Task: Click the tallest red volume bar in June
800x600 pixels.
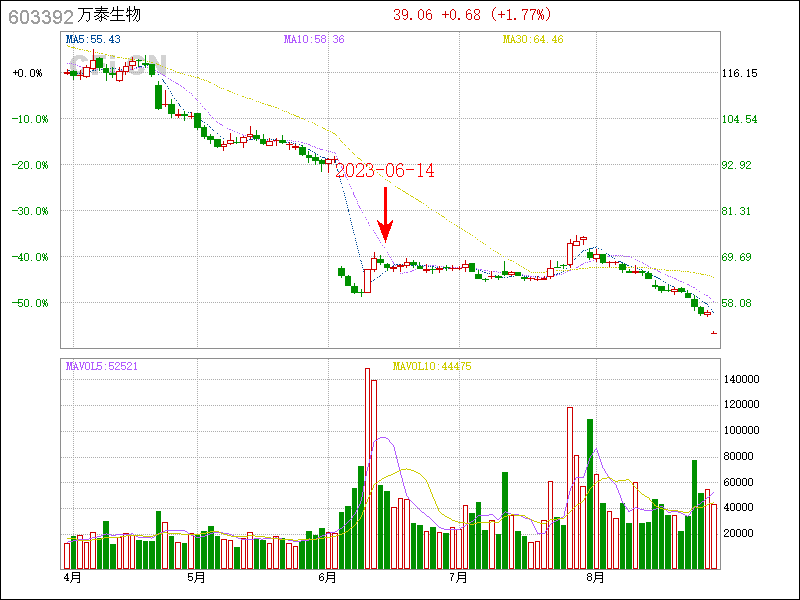Action: [x=367, y=468]
